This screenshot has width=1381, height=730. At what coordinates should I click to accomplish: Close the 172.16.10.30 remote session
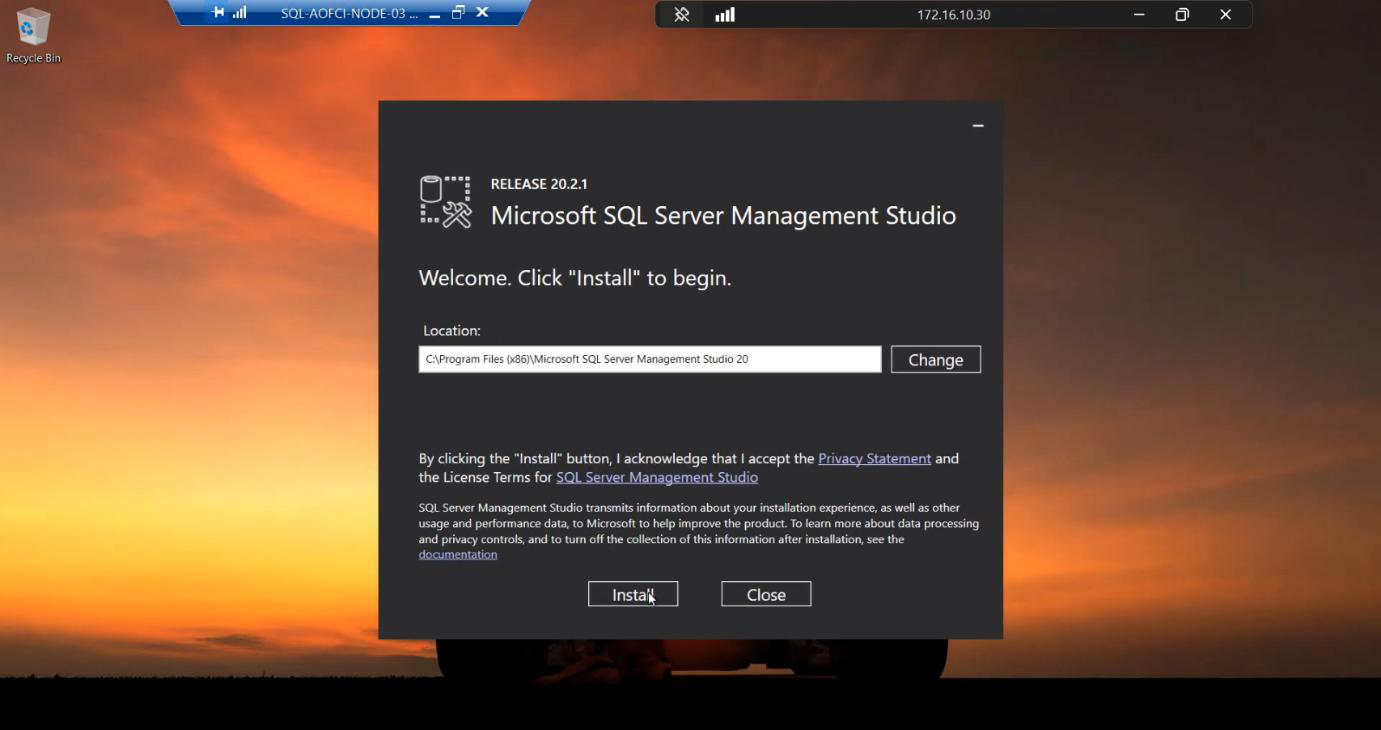tap(1225, 14)
